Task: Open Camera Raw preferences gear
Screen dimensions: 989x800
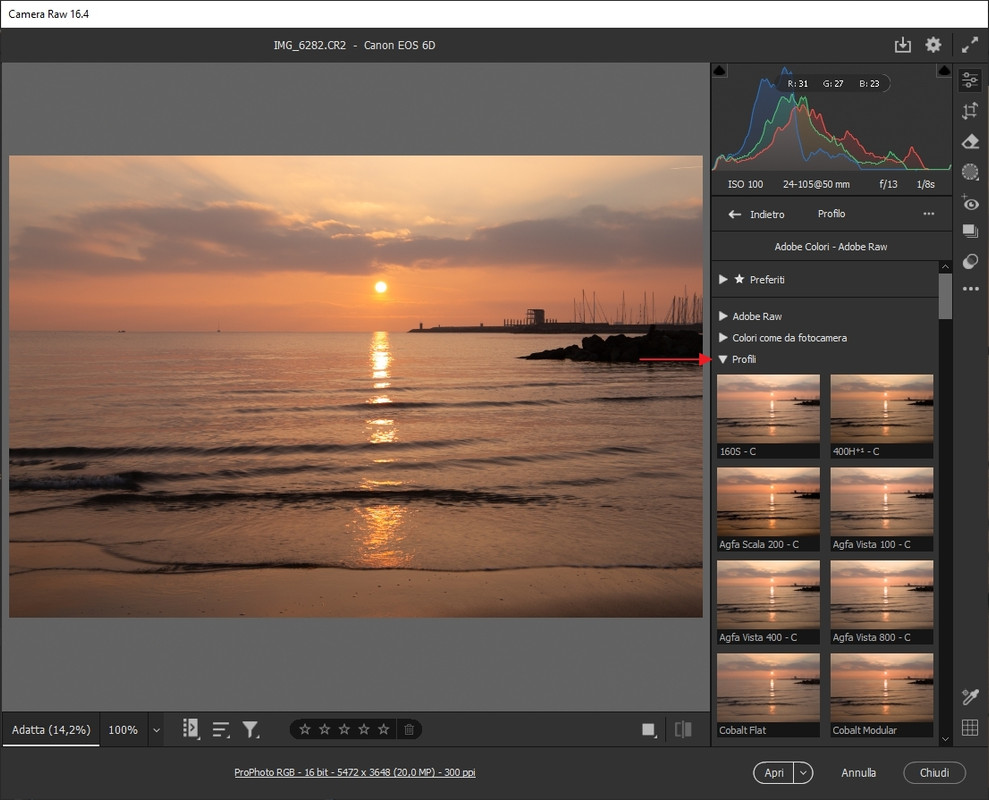Action: (x=933, y=45)
